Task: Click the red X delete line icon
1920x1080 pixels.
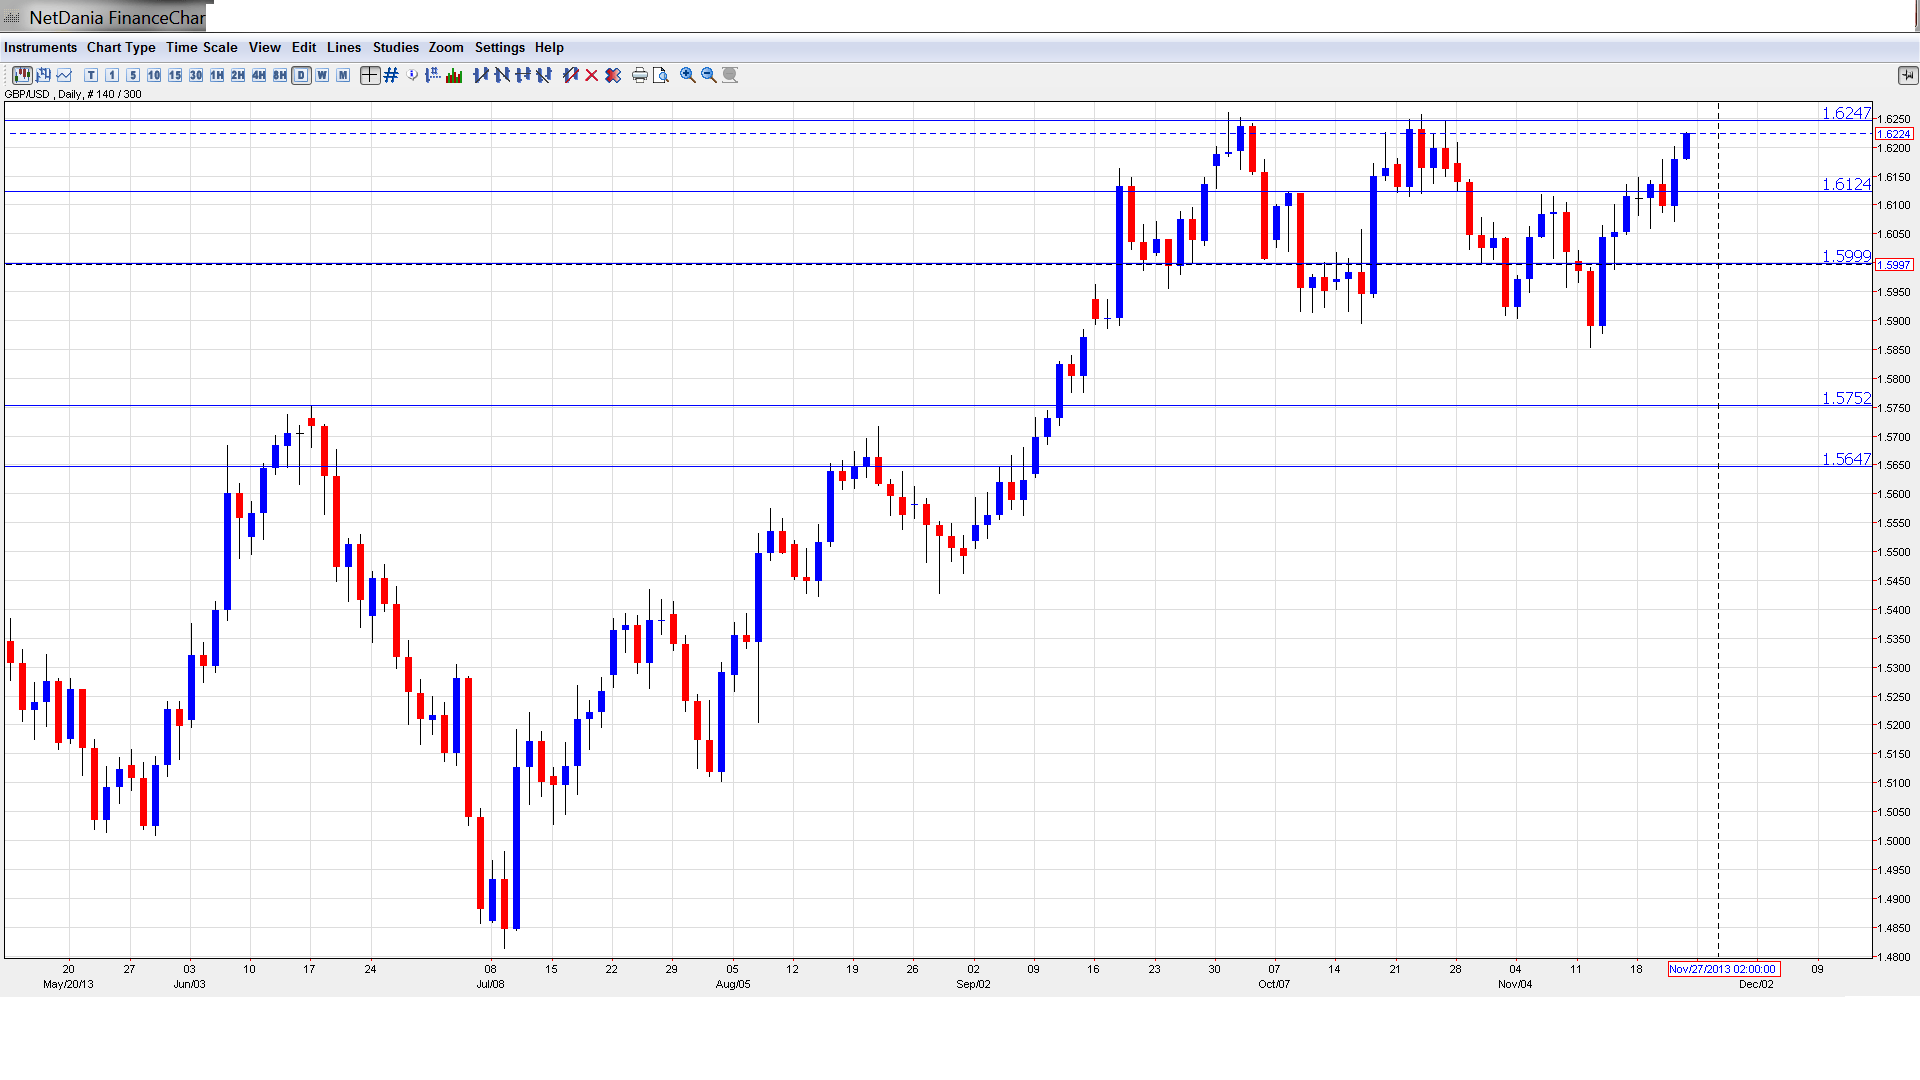Action: 592,75
